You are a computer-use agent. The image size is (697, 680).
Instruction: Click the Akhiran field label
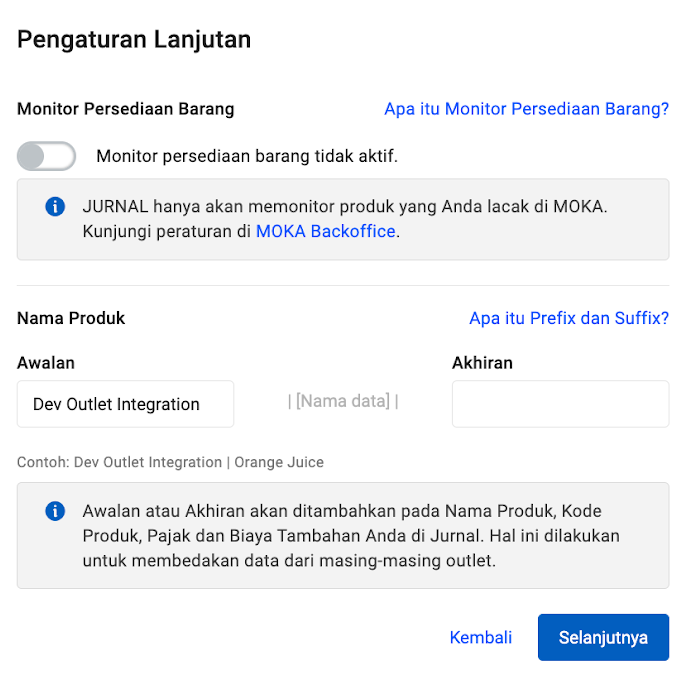[x=482, y=363]
